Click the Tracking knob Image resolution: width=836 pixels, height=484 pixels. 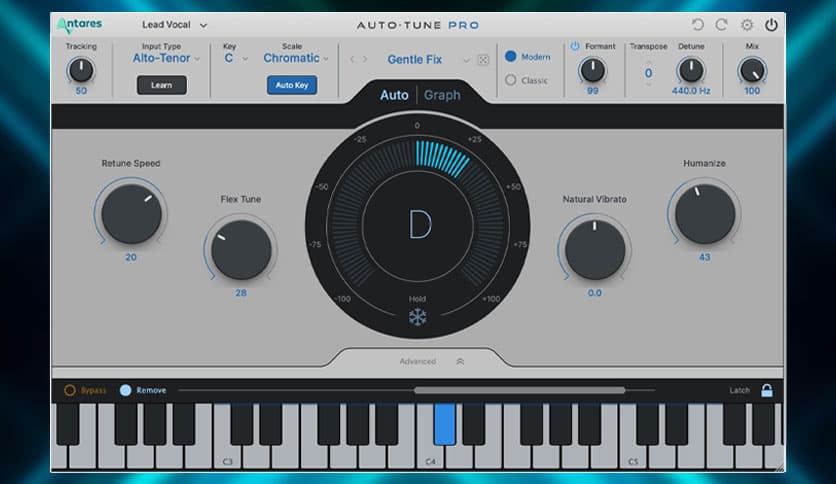coord(81,70)
